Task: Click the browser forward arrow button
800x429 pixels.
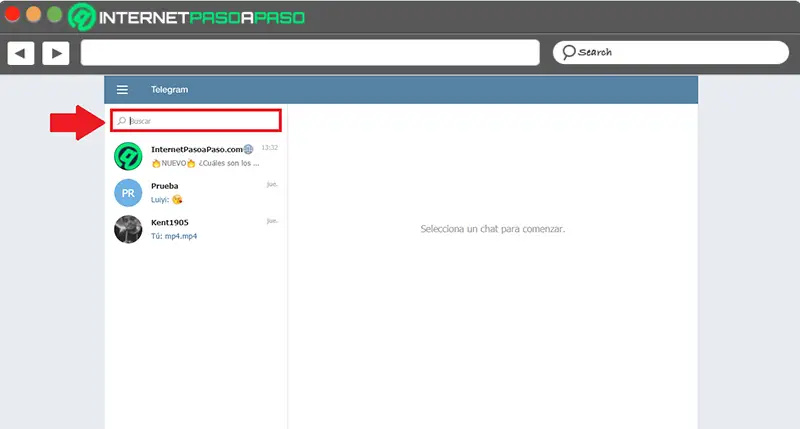Action: click(x=56, y=53)
